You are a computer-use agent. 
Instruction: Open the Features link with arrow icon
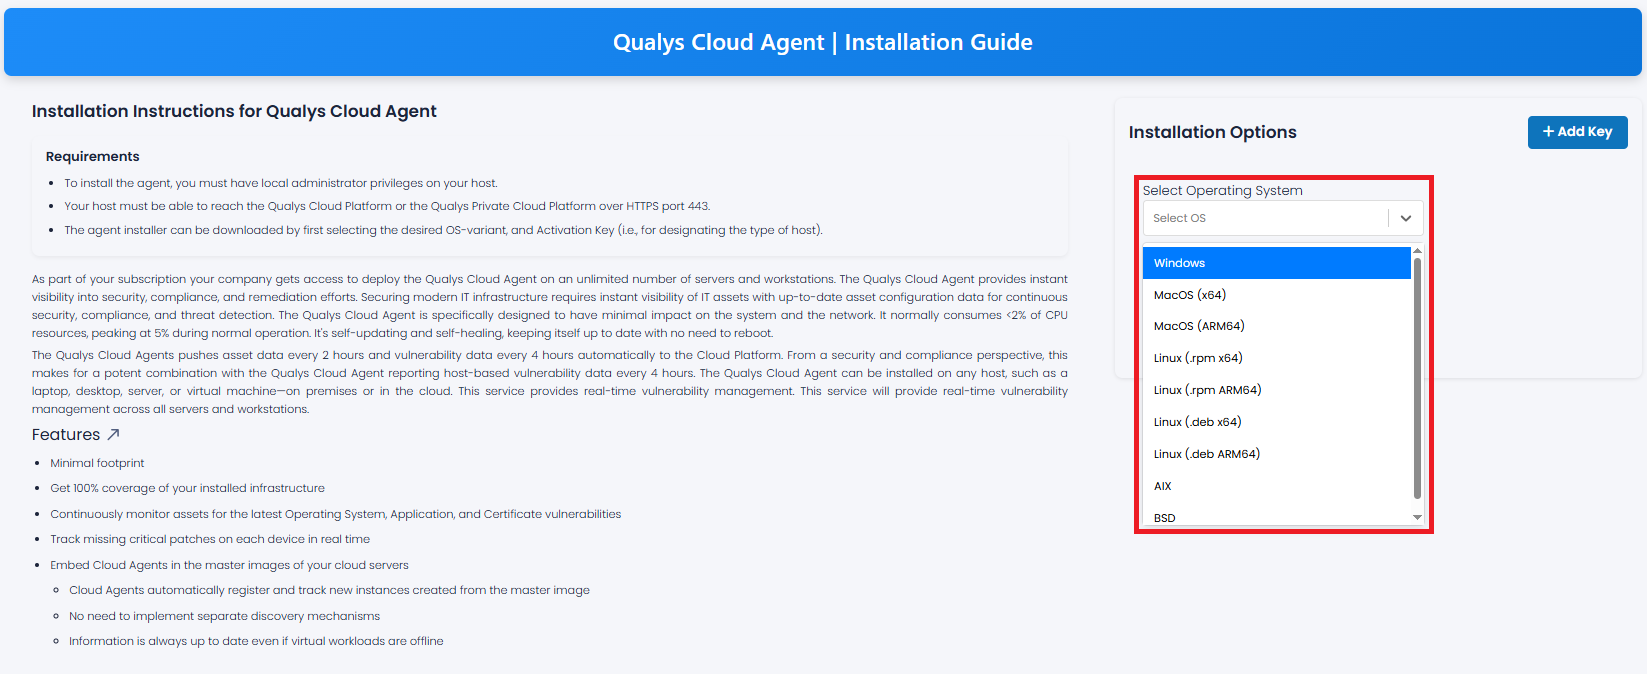[x=76, y=435]
